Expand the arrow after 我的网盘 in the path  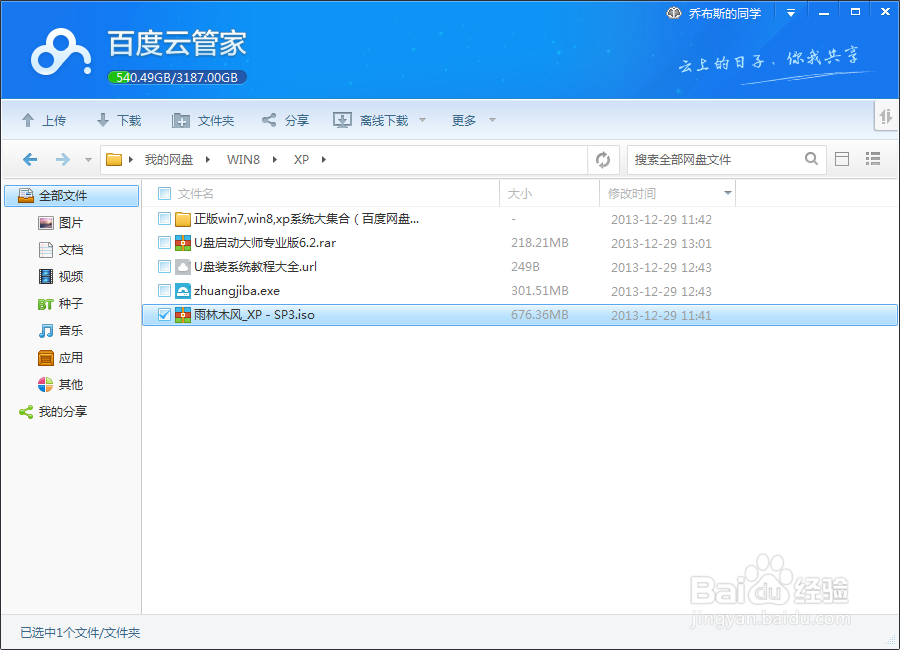[x=208, y=160]
